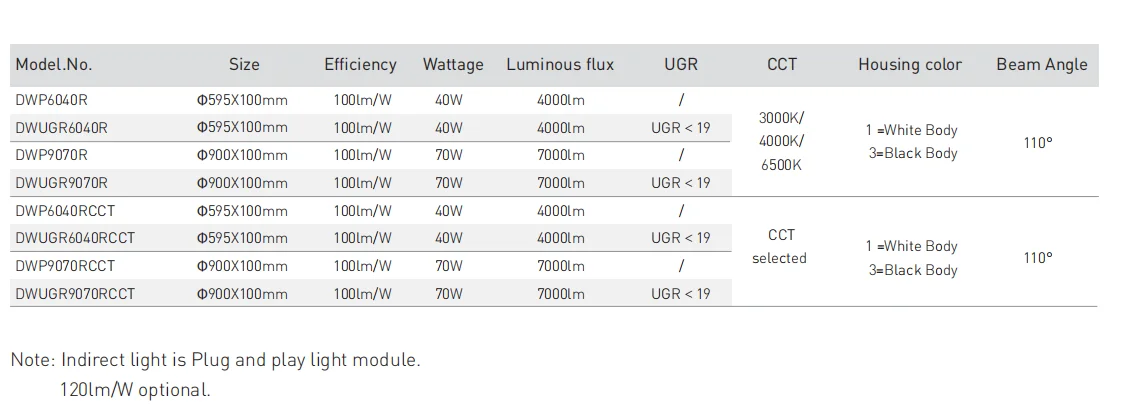Click the 120lm/W optional note text
The width and height of the screenshot is (1121, 418).
tap(136, 390)
